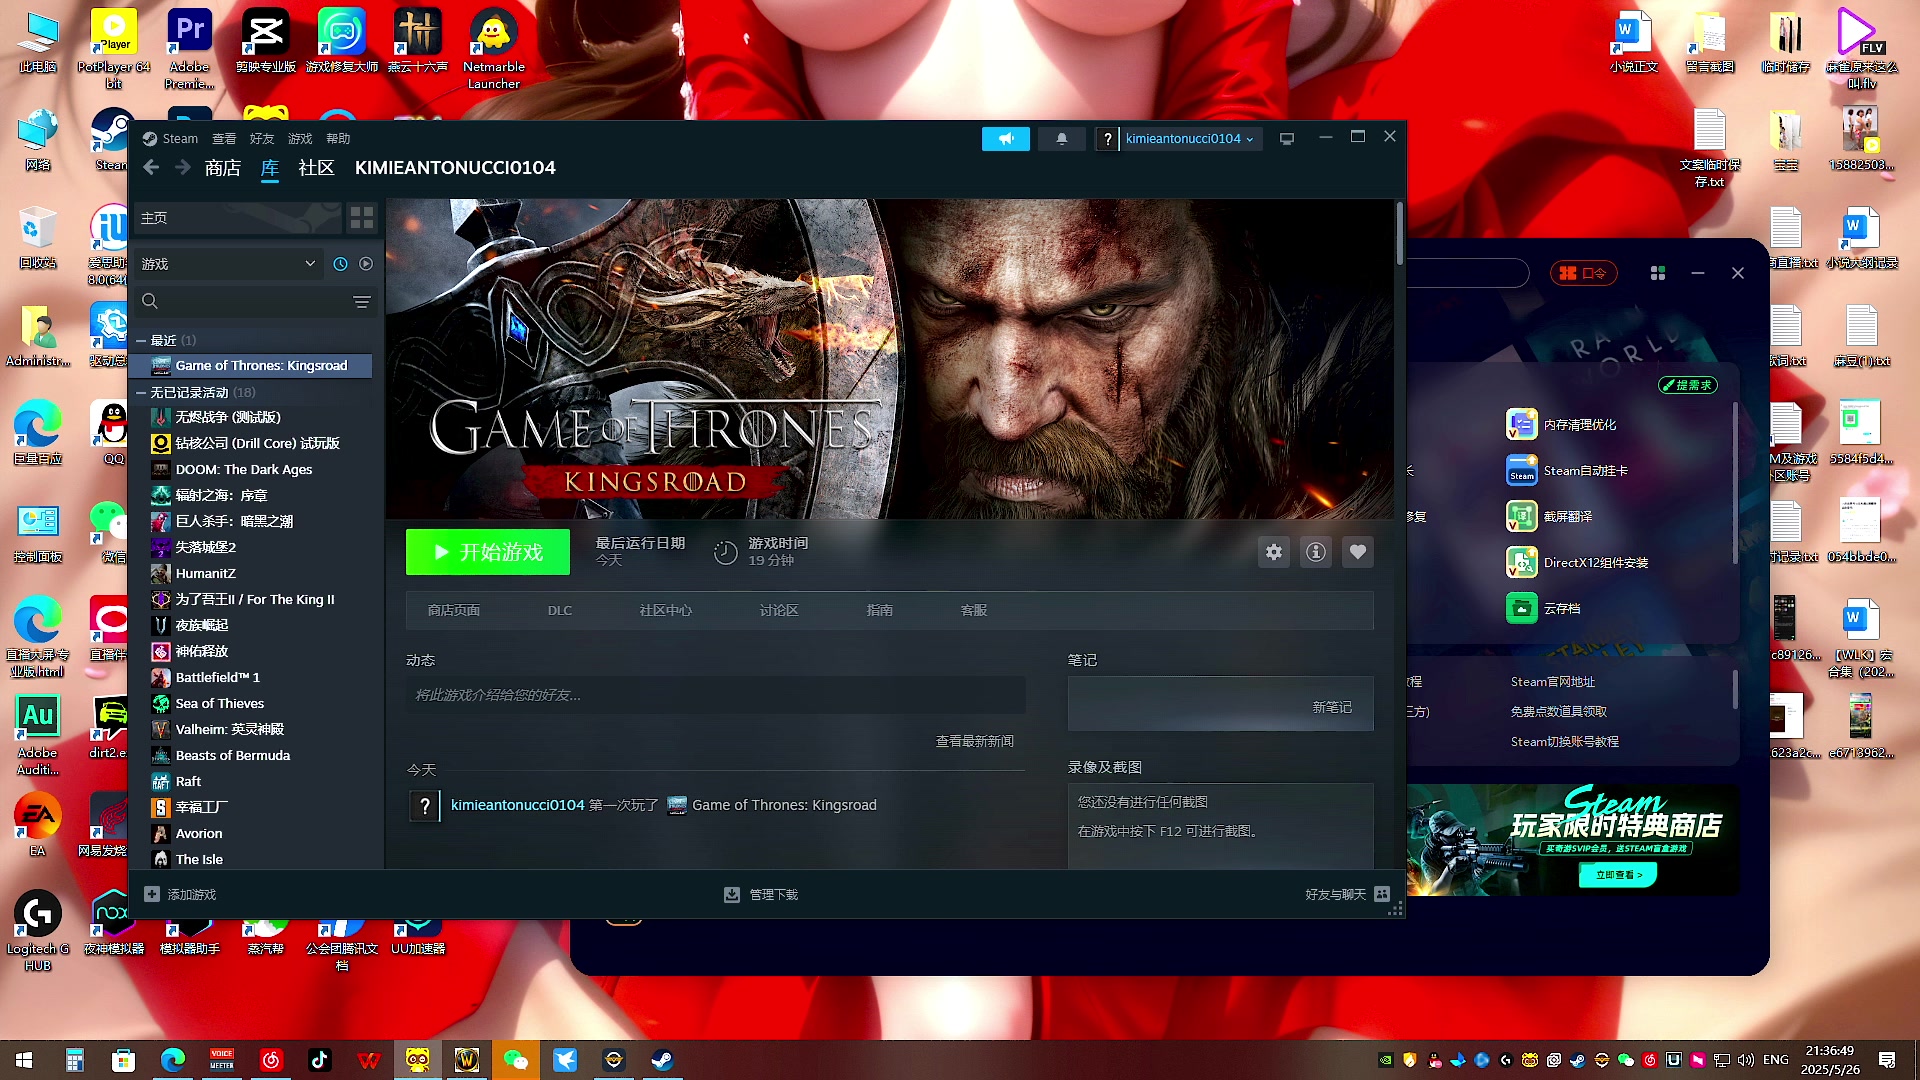The image size is (1920, 1080).
Task: Click 免费点数道具领取 link
Action: coord(1559,712)
